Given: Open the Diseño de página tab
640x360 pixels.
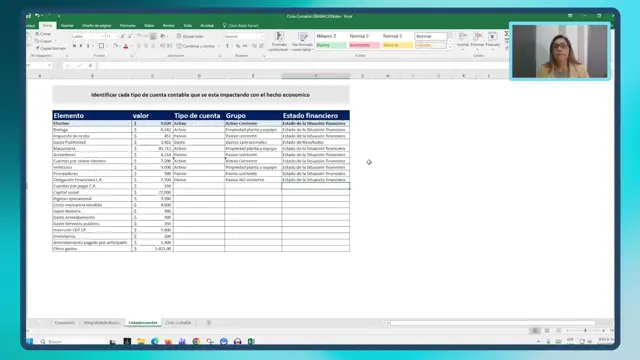Looking at the screenshot, I should (x=96, y=25).
